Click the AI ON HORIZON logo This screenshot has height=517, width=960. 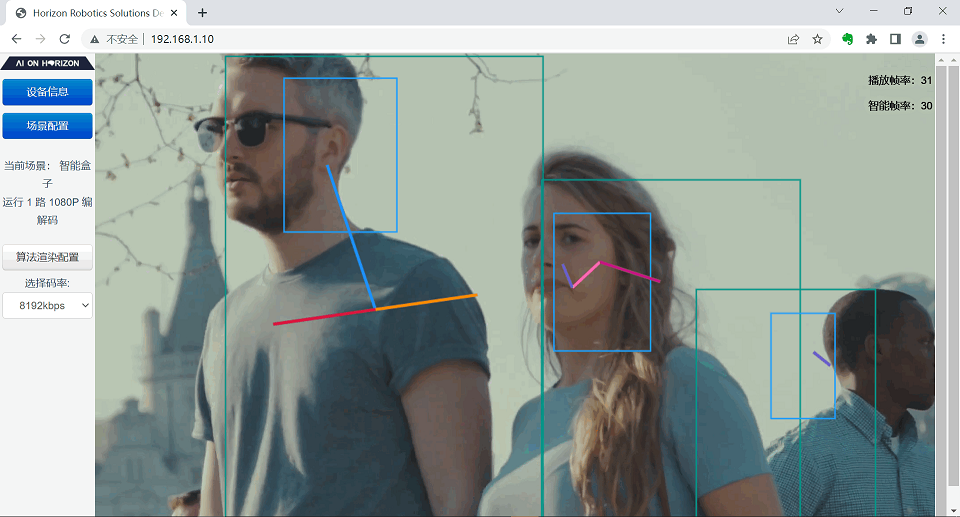(48, 63)
